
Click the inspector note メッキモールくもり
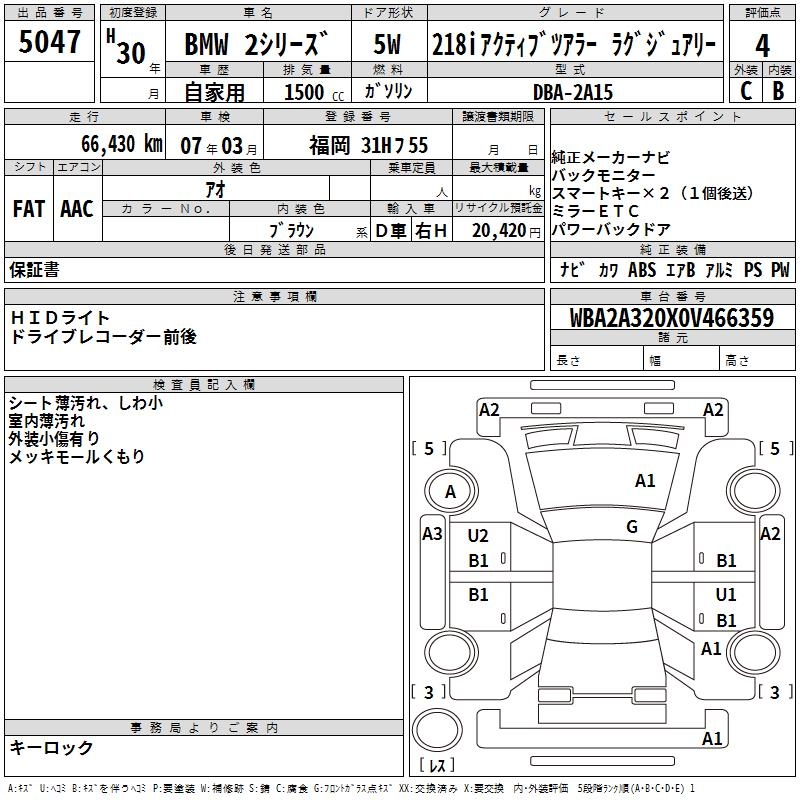pyautogui.click(x=77, y=457)
